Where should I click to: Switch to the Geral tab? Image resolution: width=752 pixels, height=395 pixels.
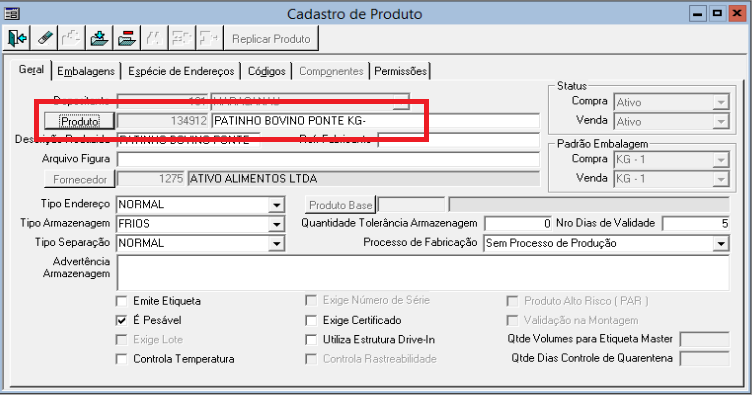[31, 70]
